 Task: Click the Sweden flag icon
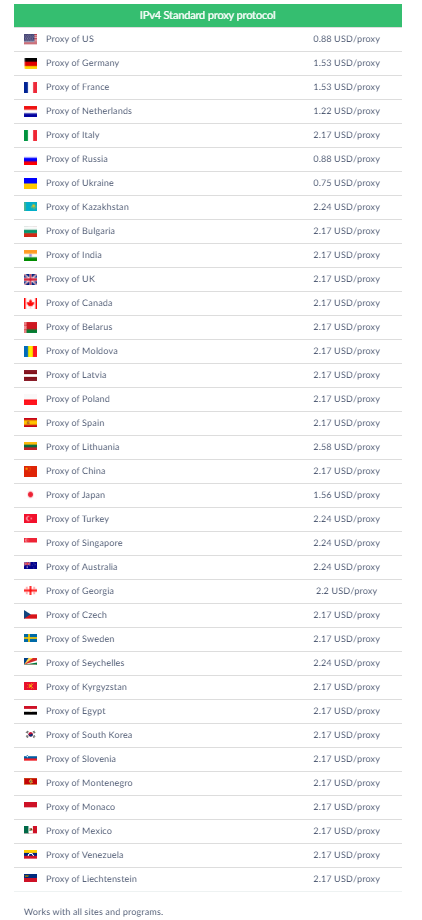[31, 639]
